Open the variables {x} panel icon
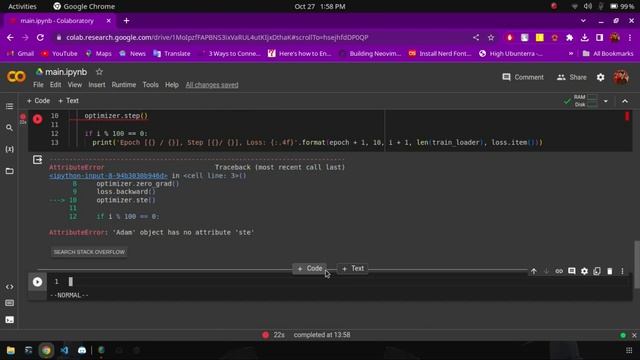640x360 pixels. pos(9,149)
